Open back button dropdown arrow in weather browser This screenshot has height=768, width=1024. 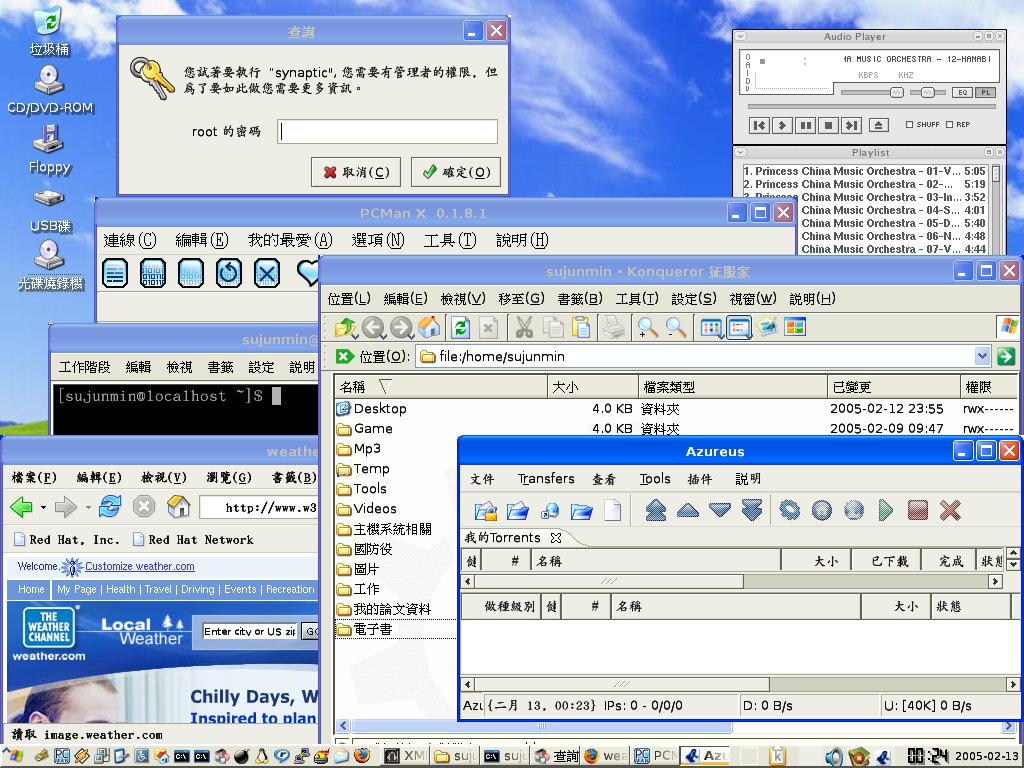[43, 507]
